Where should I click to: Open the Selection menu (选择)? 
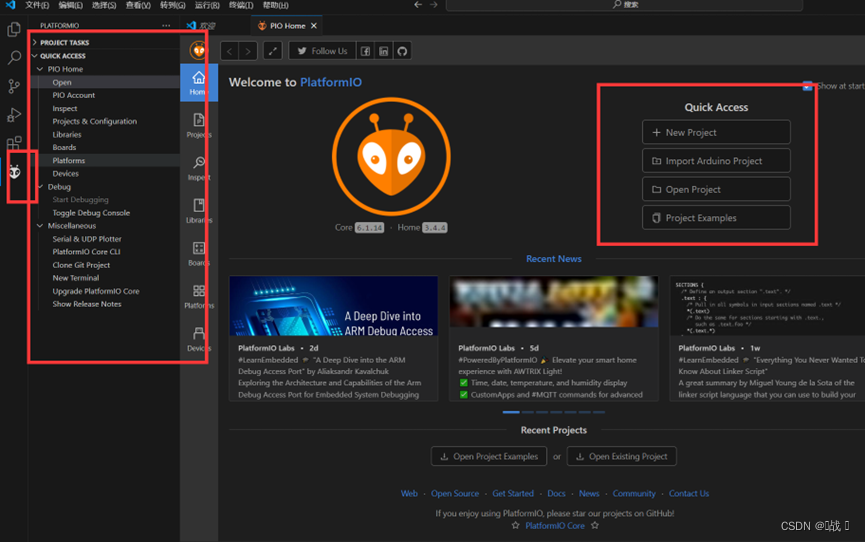click(x=104, y=5)
